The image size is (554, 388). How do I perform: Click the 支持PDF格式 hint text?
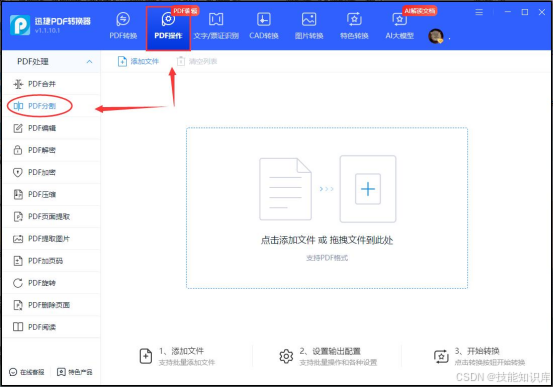(327, 258)
